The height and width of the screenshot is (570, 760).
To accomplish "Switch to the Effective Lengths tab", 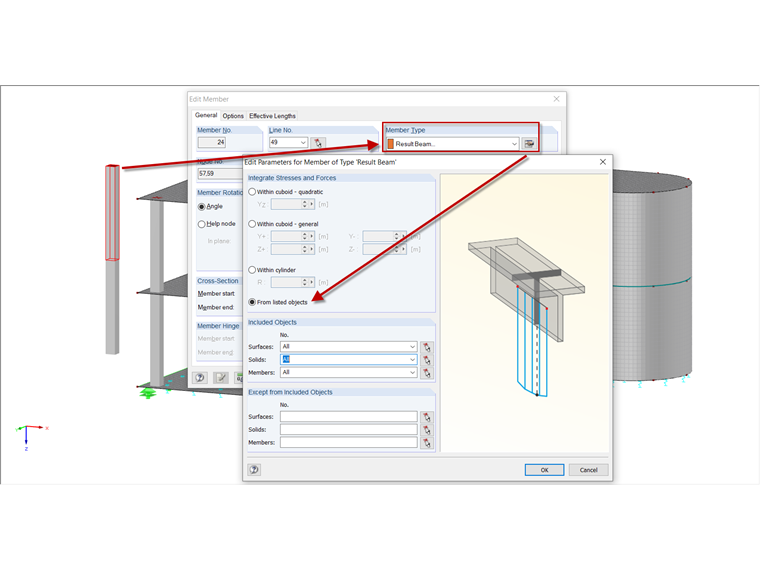I will coord(272,116).
